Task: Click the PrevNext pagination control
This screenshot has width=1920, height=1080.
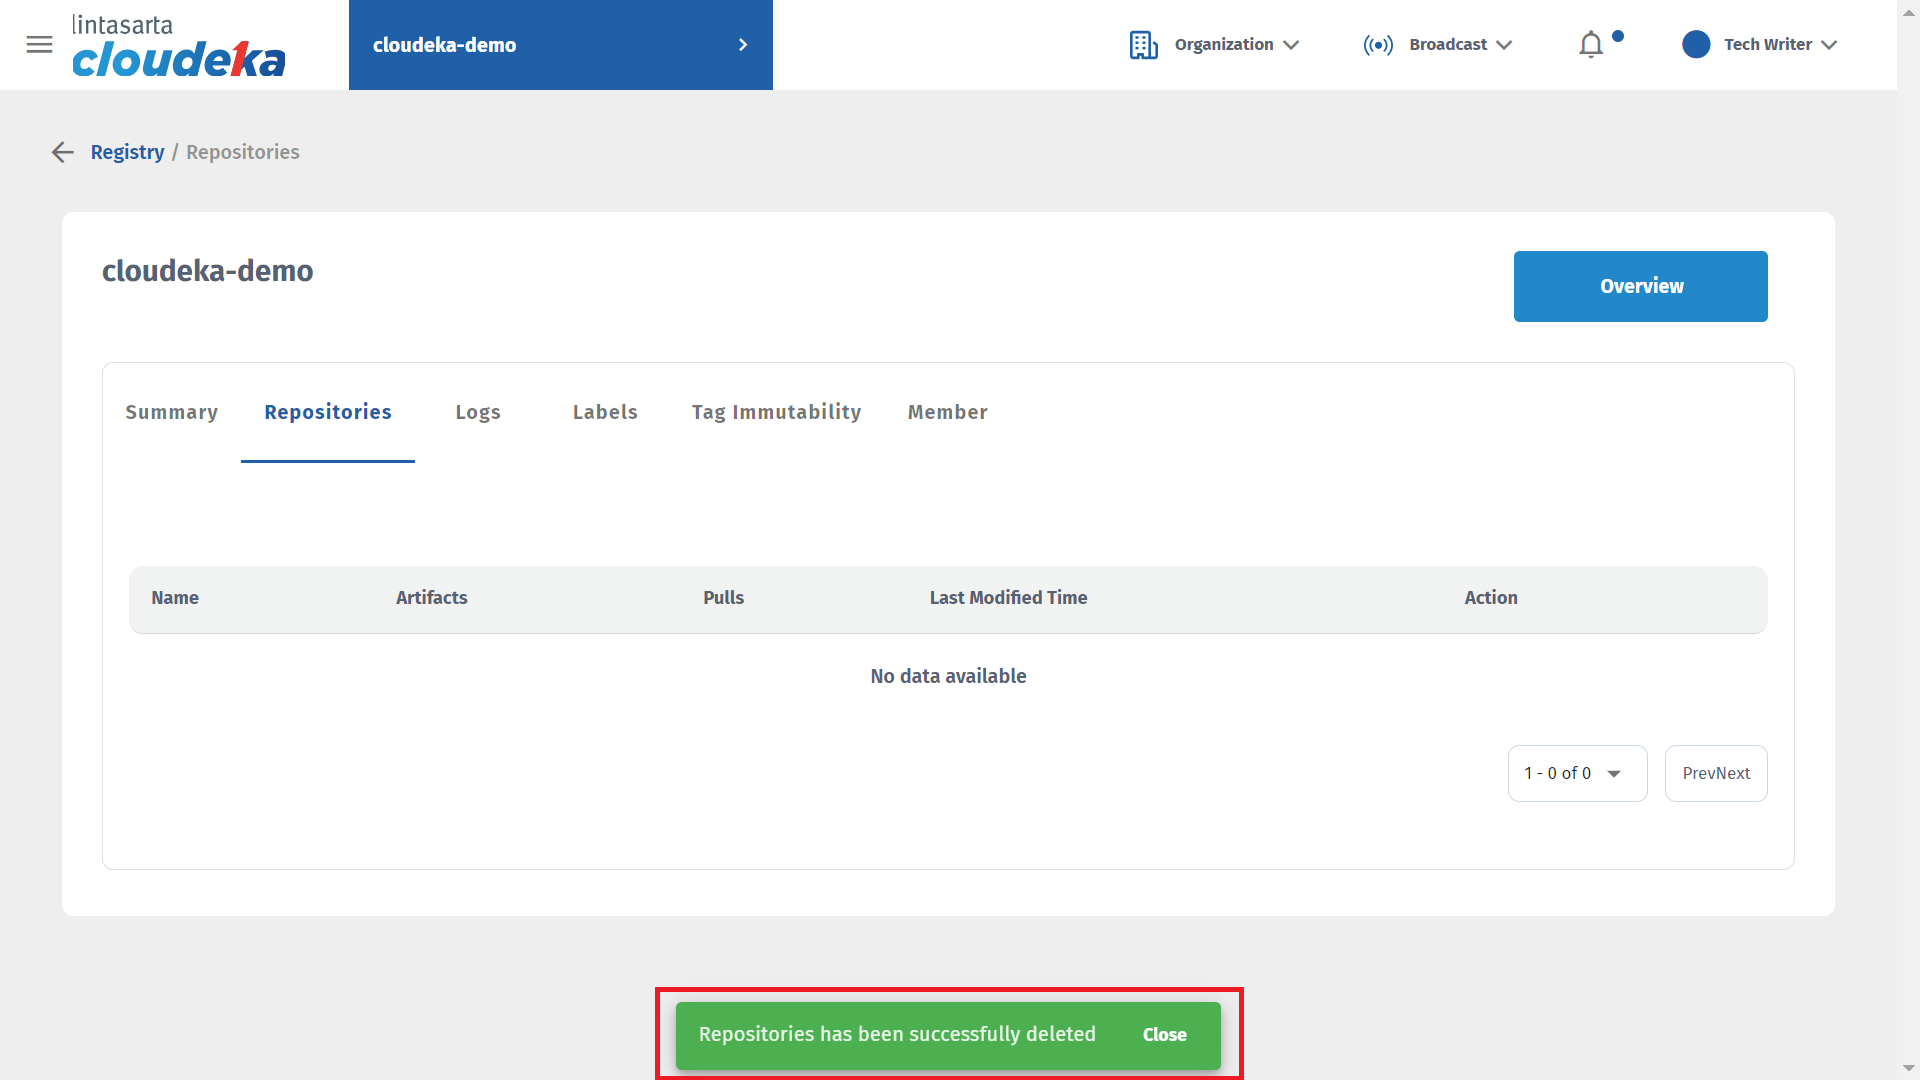Action: click(x=1715, y=773)
